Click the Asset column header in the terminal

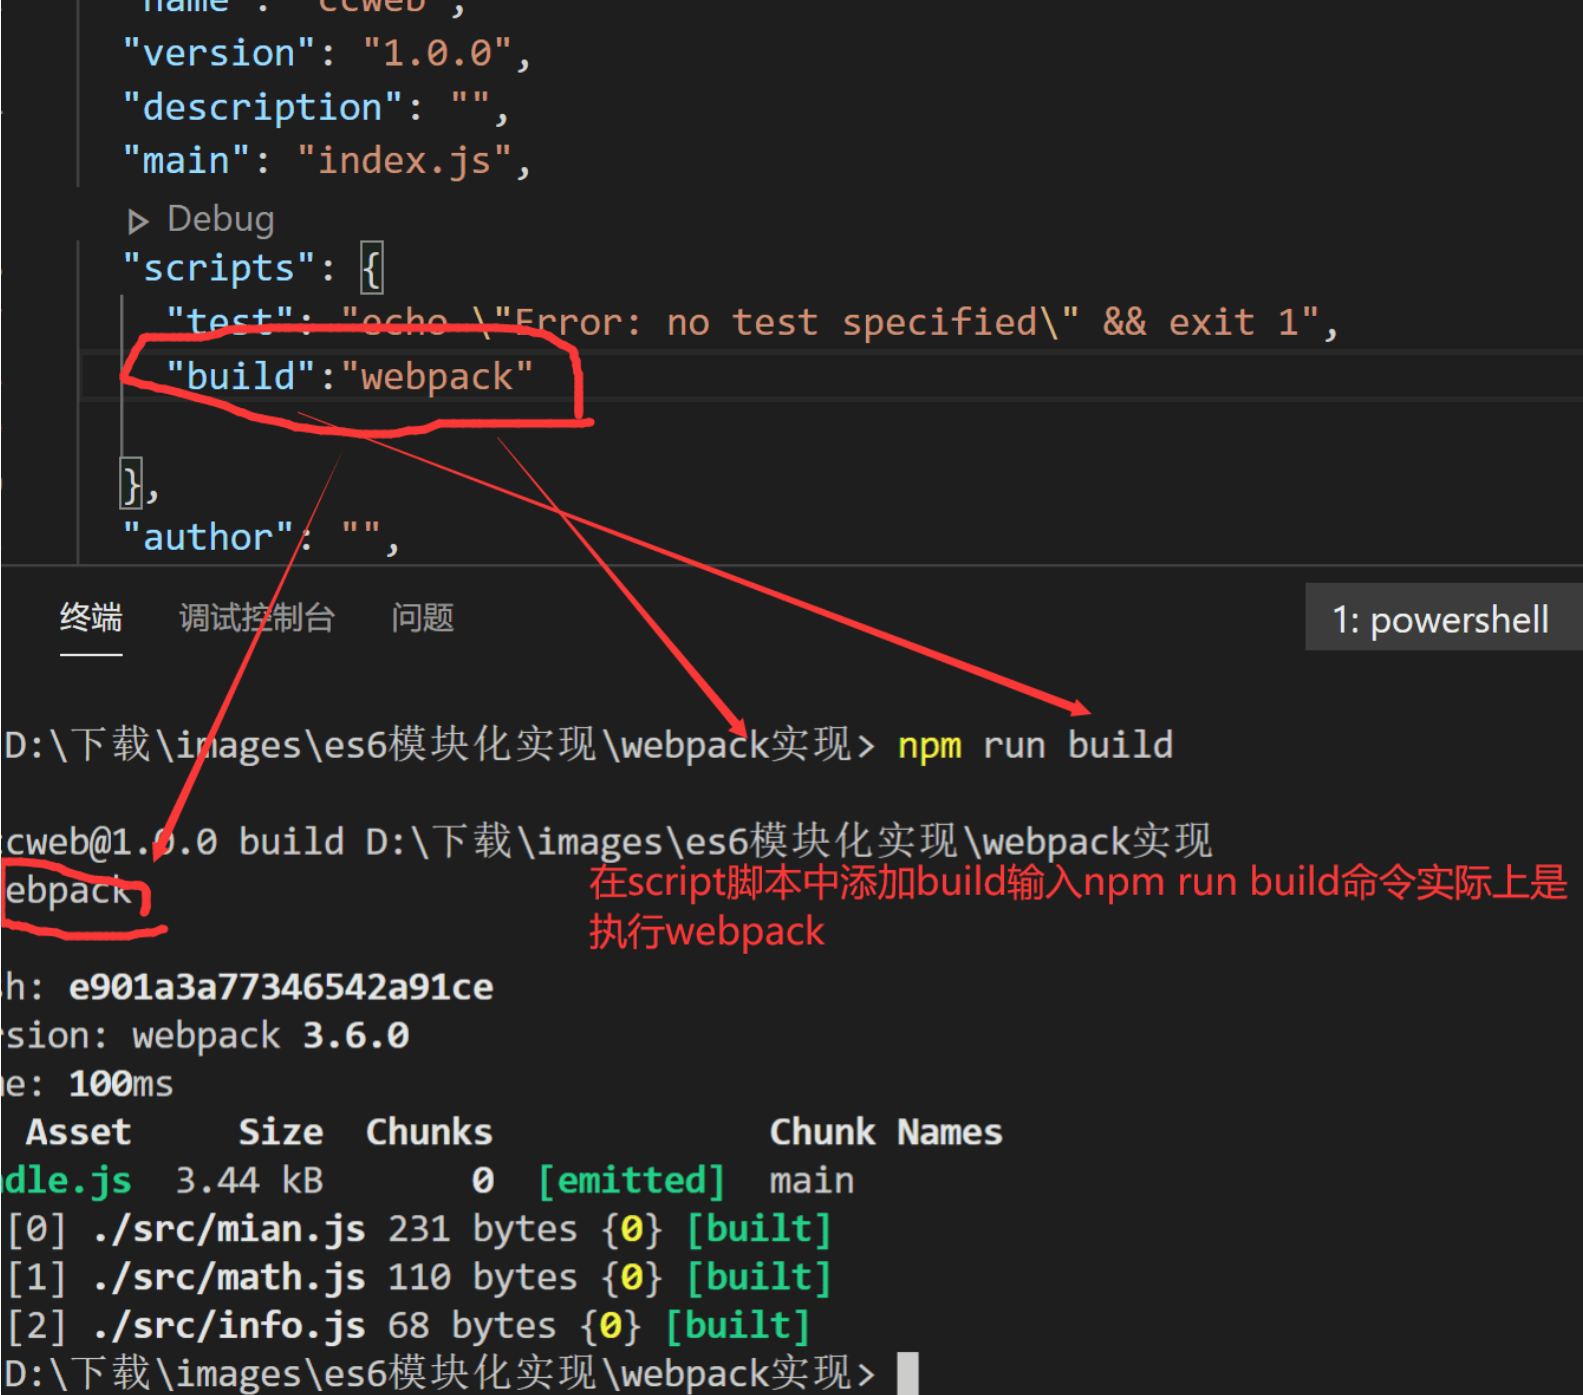tap(78, 1132)
